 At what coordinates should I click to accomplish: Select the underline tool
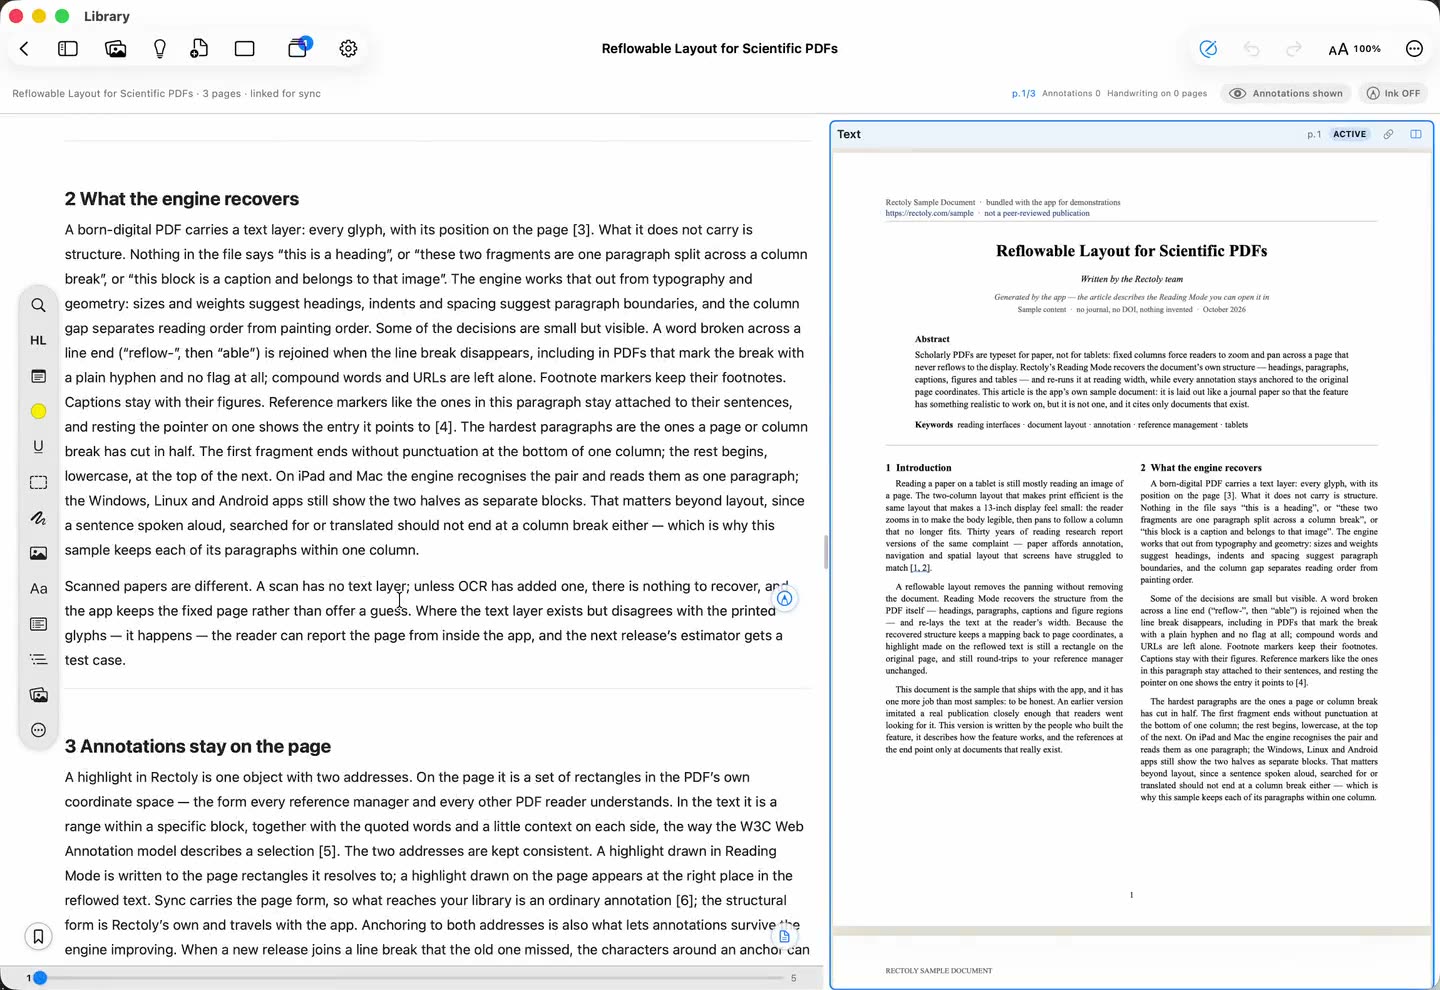38,447
